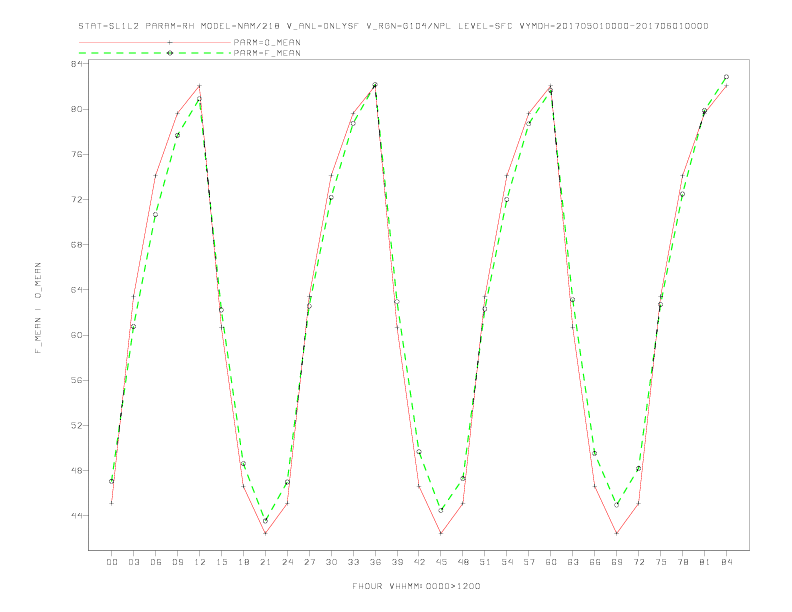
Task: Click O_MEAN plus marker at forecast hour 00
Action: click(112, 503)
